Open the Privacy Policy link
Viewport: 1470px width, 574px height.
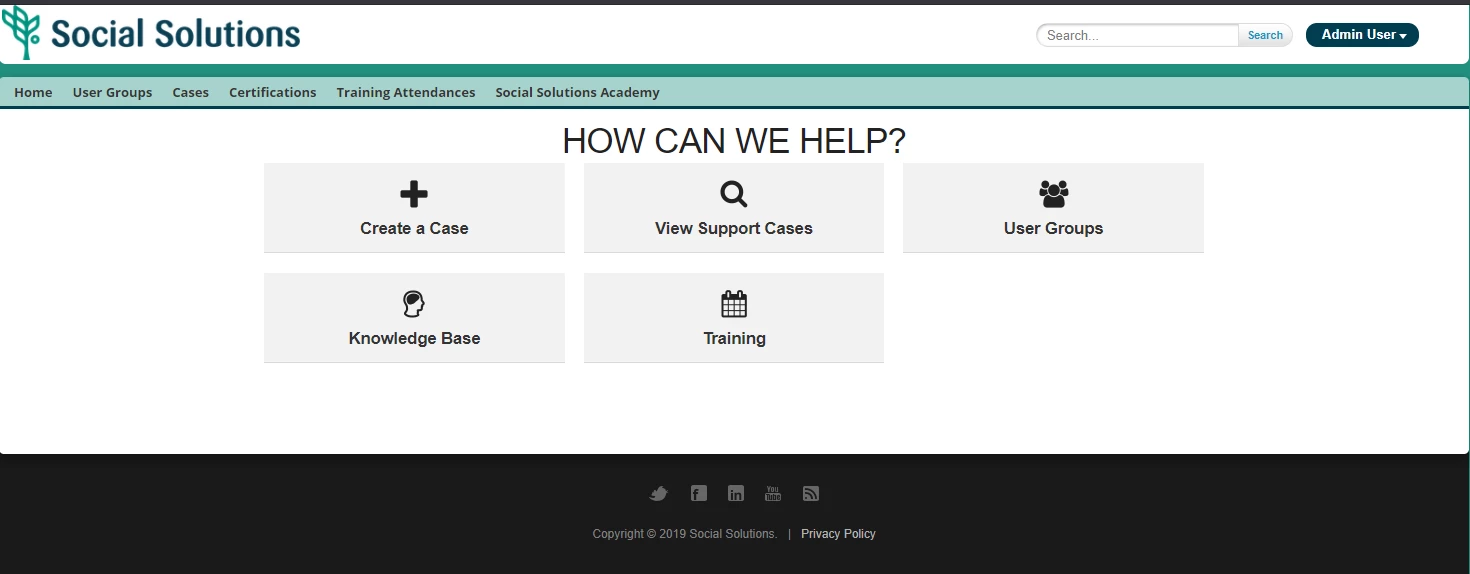coord(838,534)
